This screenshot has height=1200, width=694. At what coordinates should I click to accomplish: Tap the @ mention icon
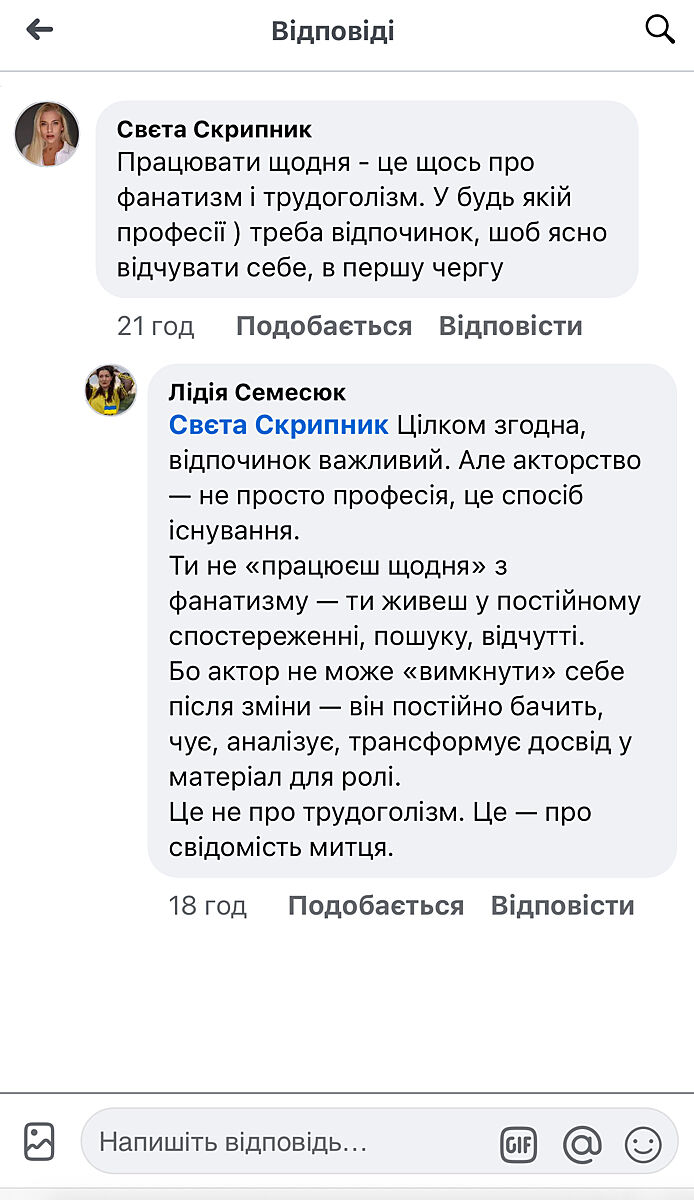(582, 1143)
